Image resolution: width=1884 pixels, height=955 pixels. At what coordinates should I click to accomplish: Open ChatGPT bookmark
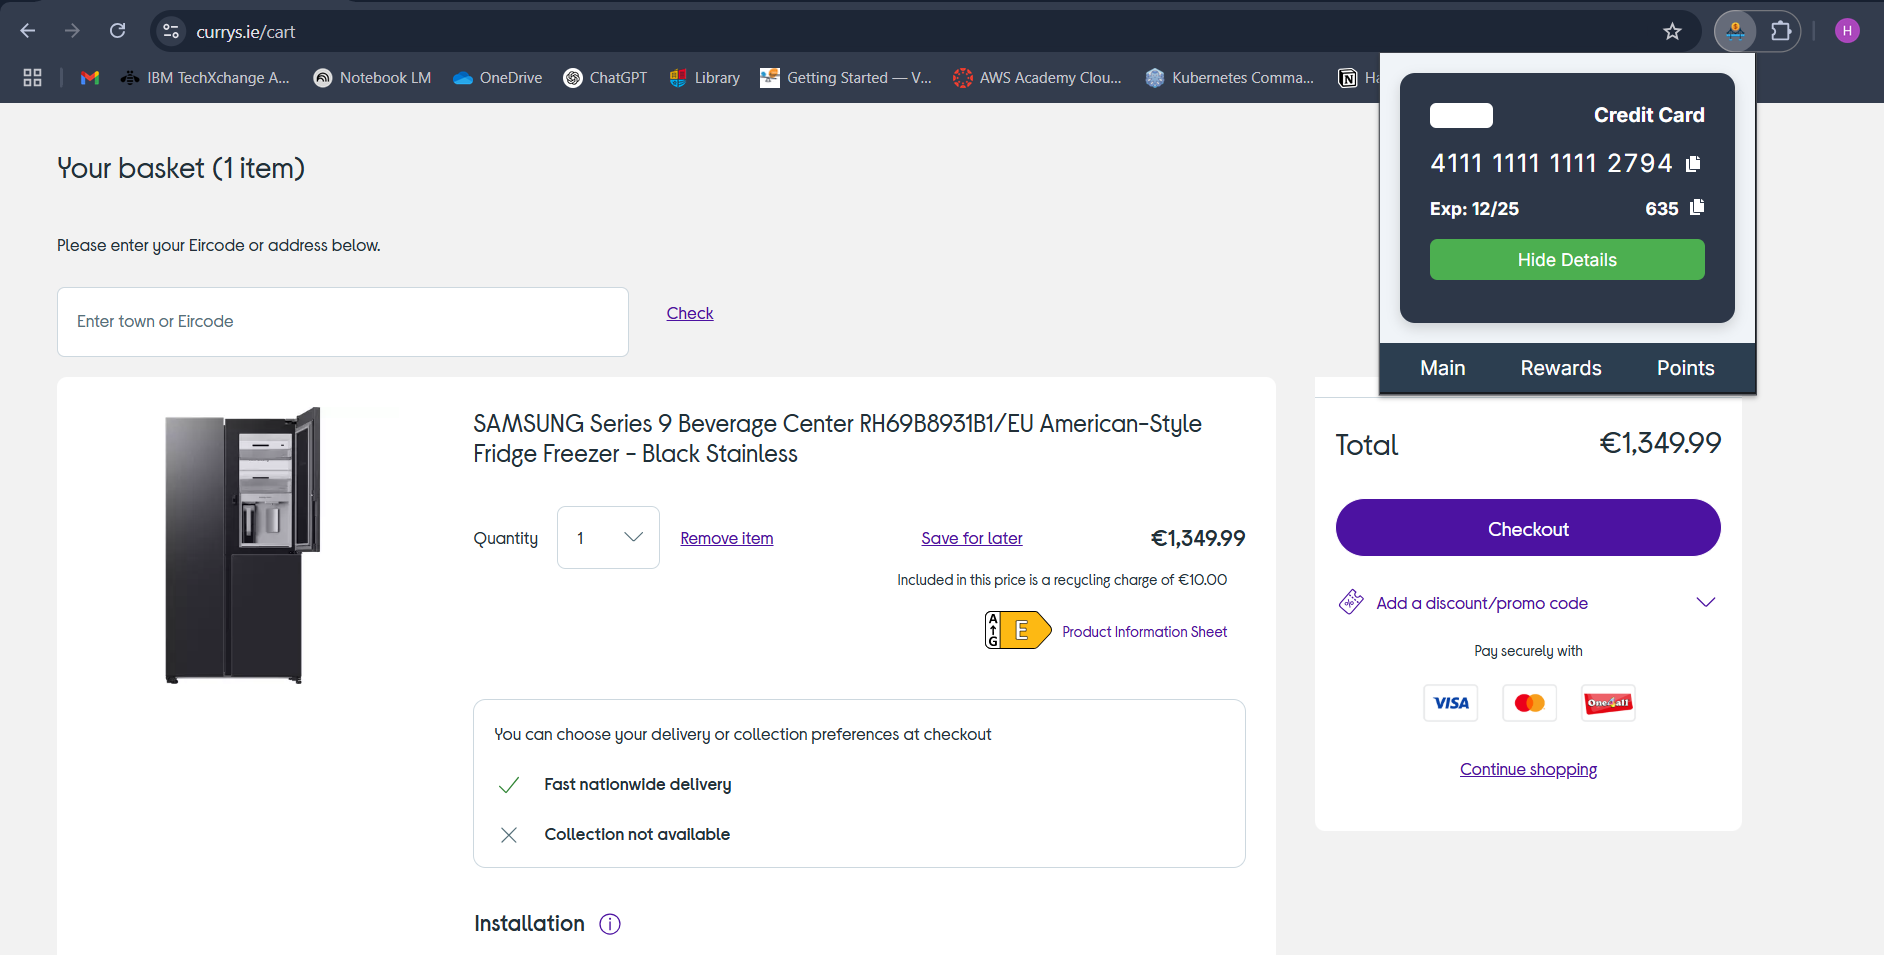tap(605, 78)
